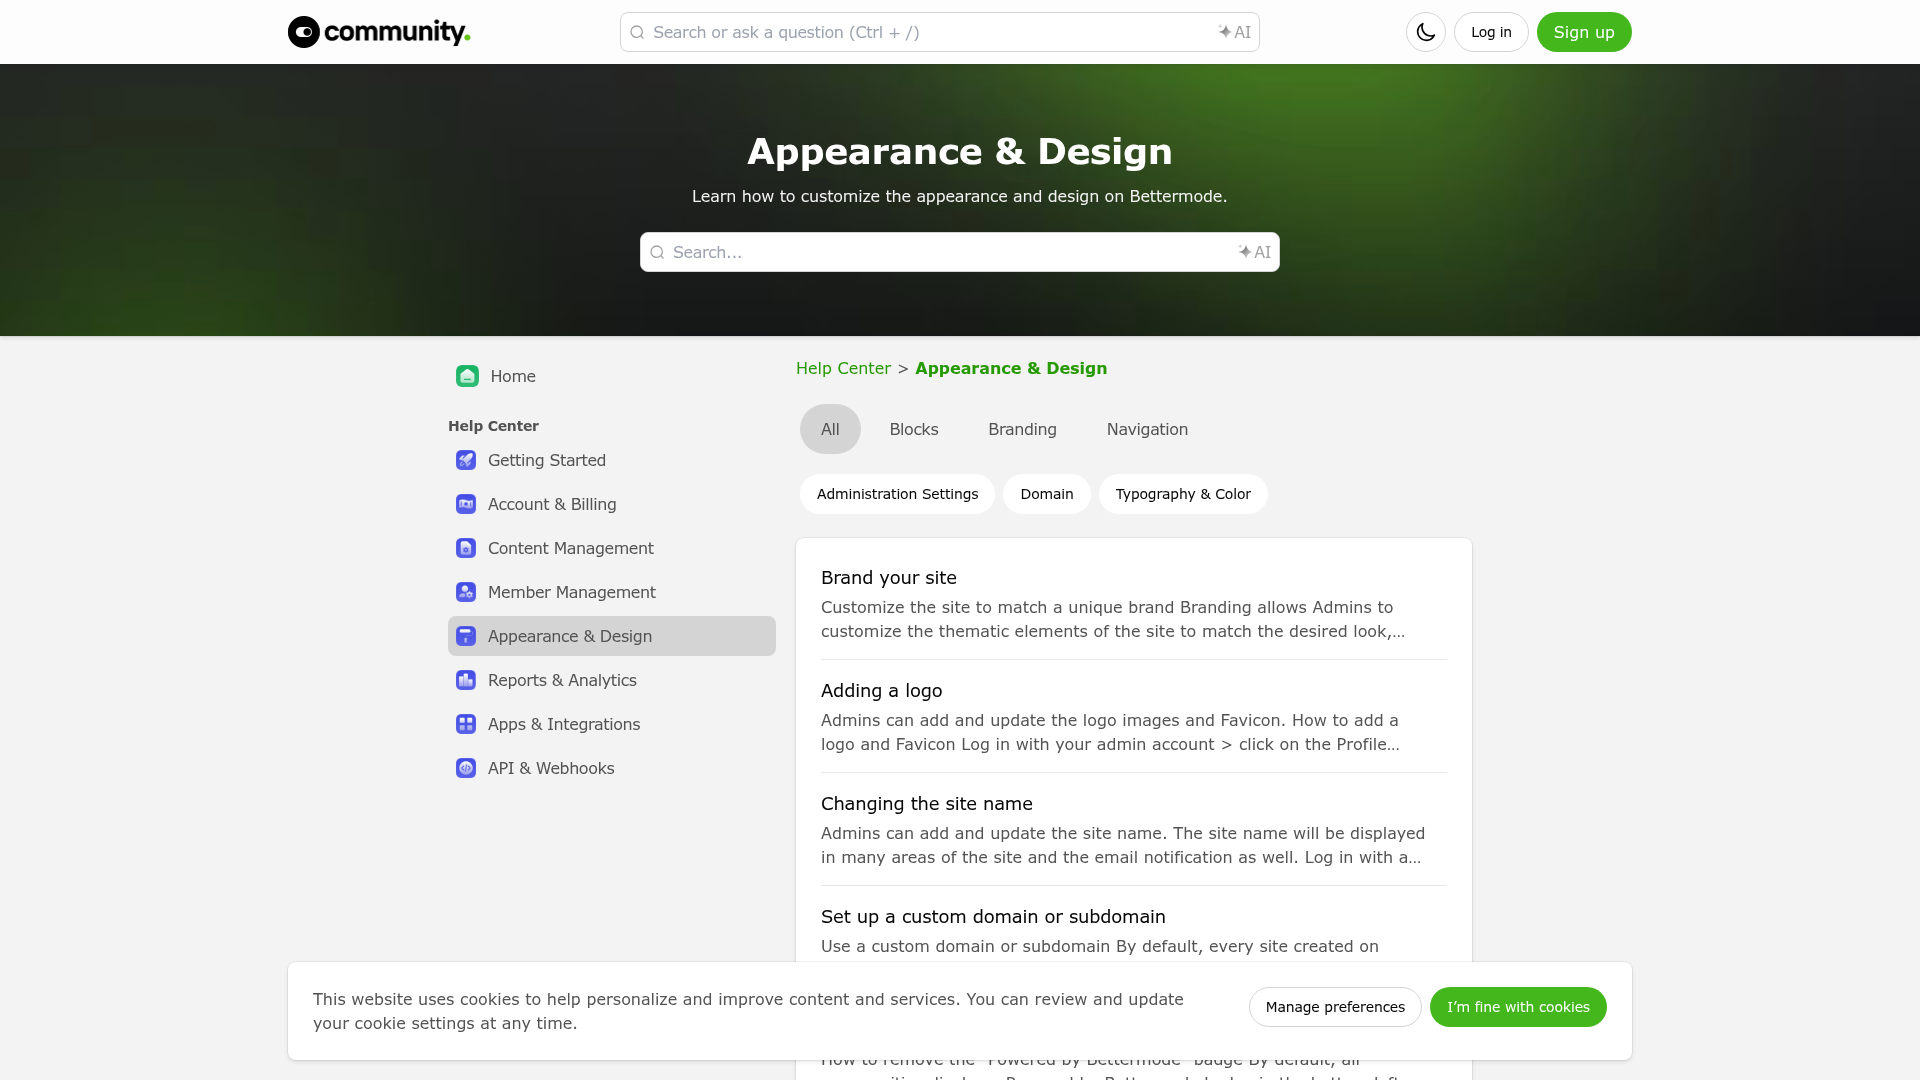The width and height of the screenshot is (1920, 1080).
Task: Open Account & Billing section label
Action: coord(552,504)
